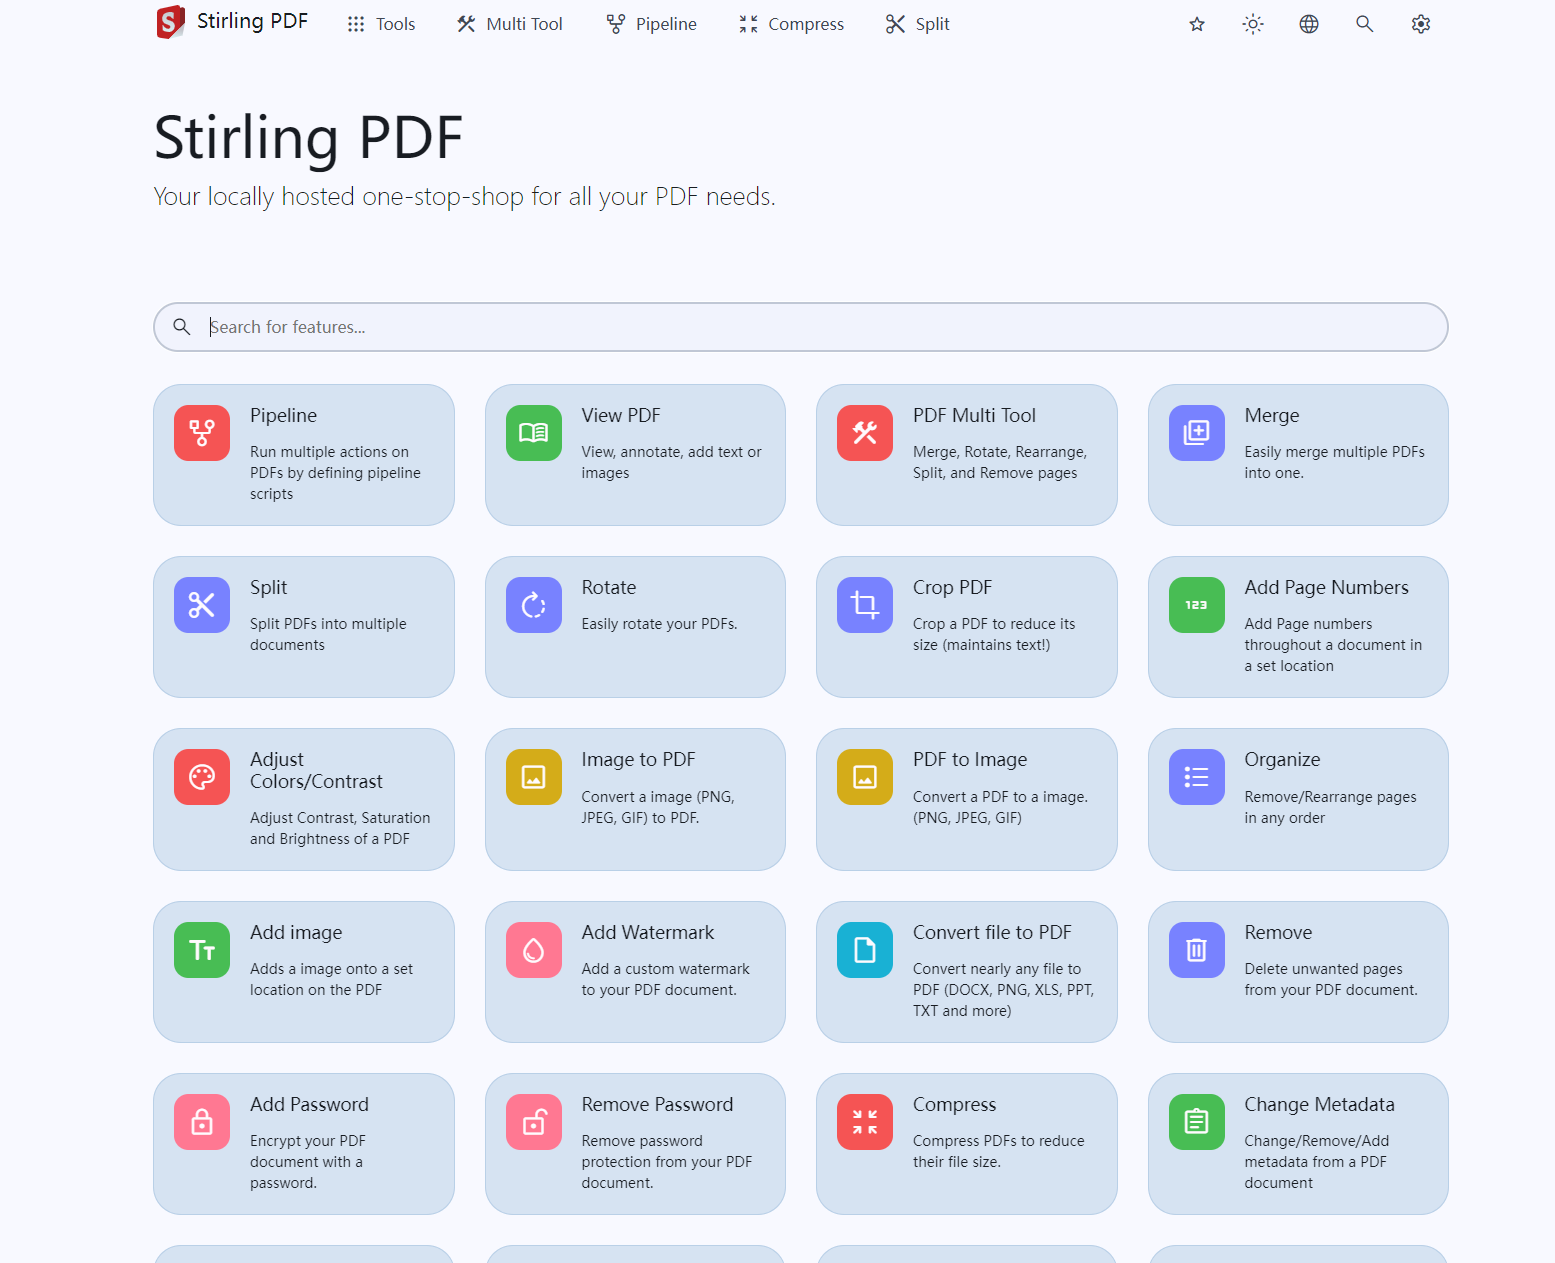Click 'Crop a PDF to reduce its size' text
Viewport: 1555px width, 1263px height.
click(994, 634)
